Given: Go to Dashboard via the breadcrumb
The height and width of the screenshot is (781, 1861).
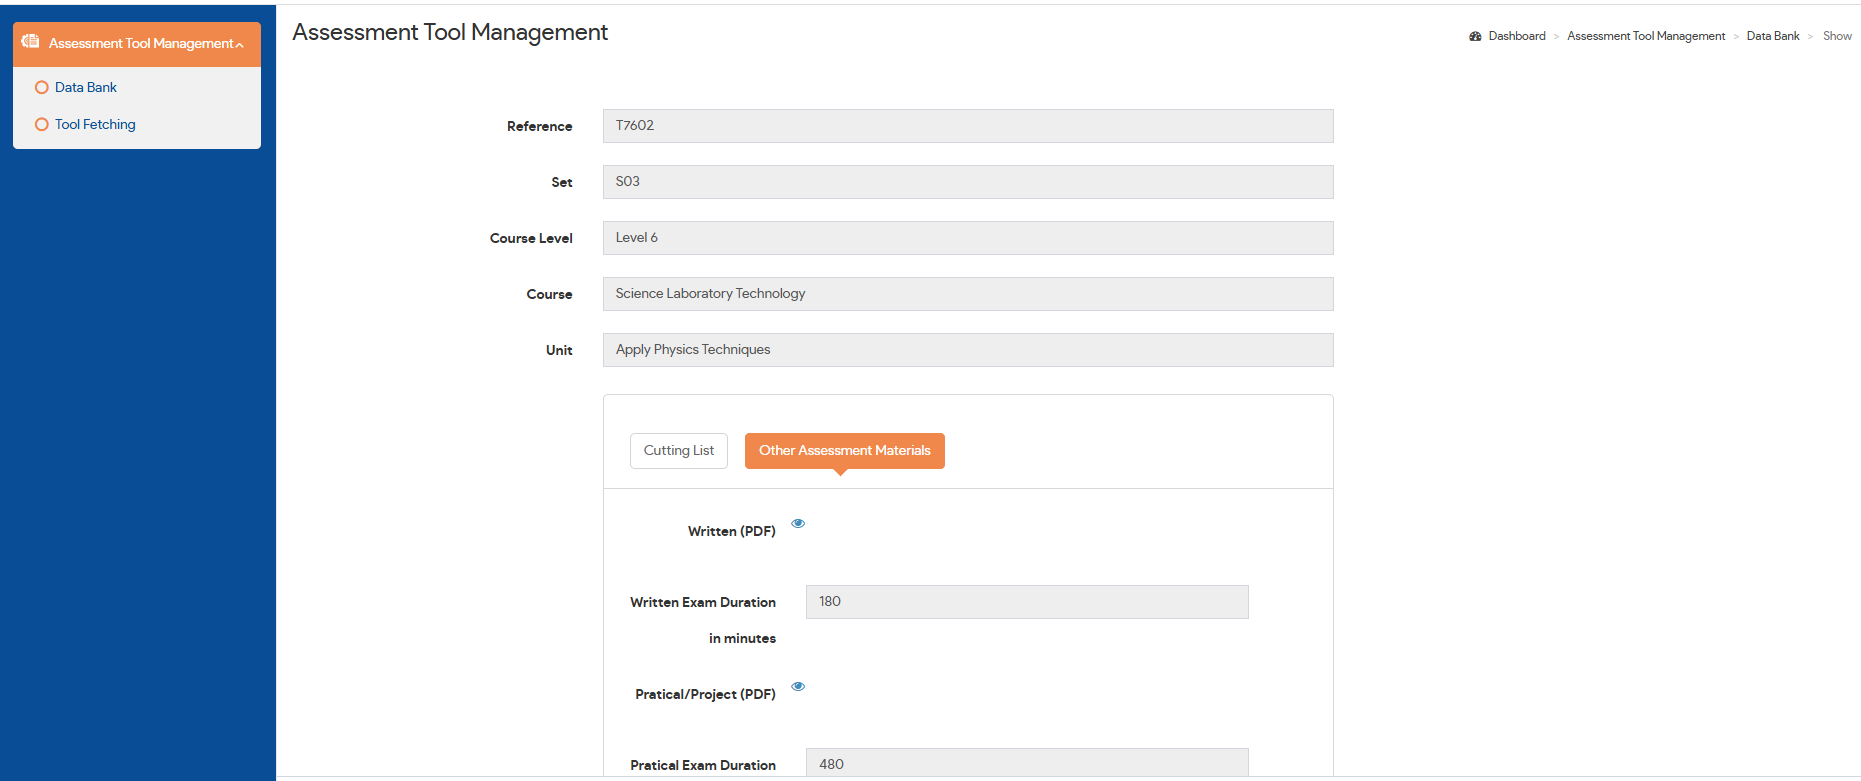Looking at the screenshot, I should [x=1516, y=36].
